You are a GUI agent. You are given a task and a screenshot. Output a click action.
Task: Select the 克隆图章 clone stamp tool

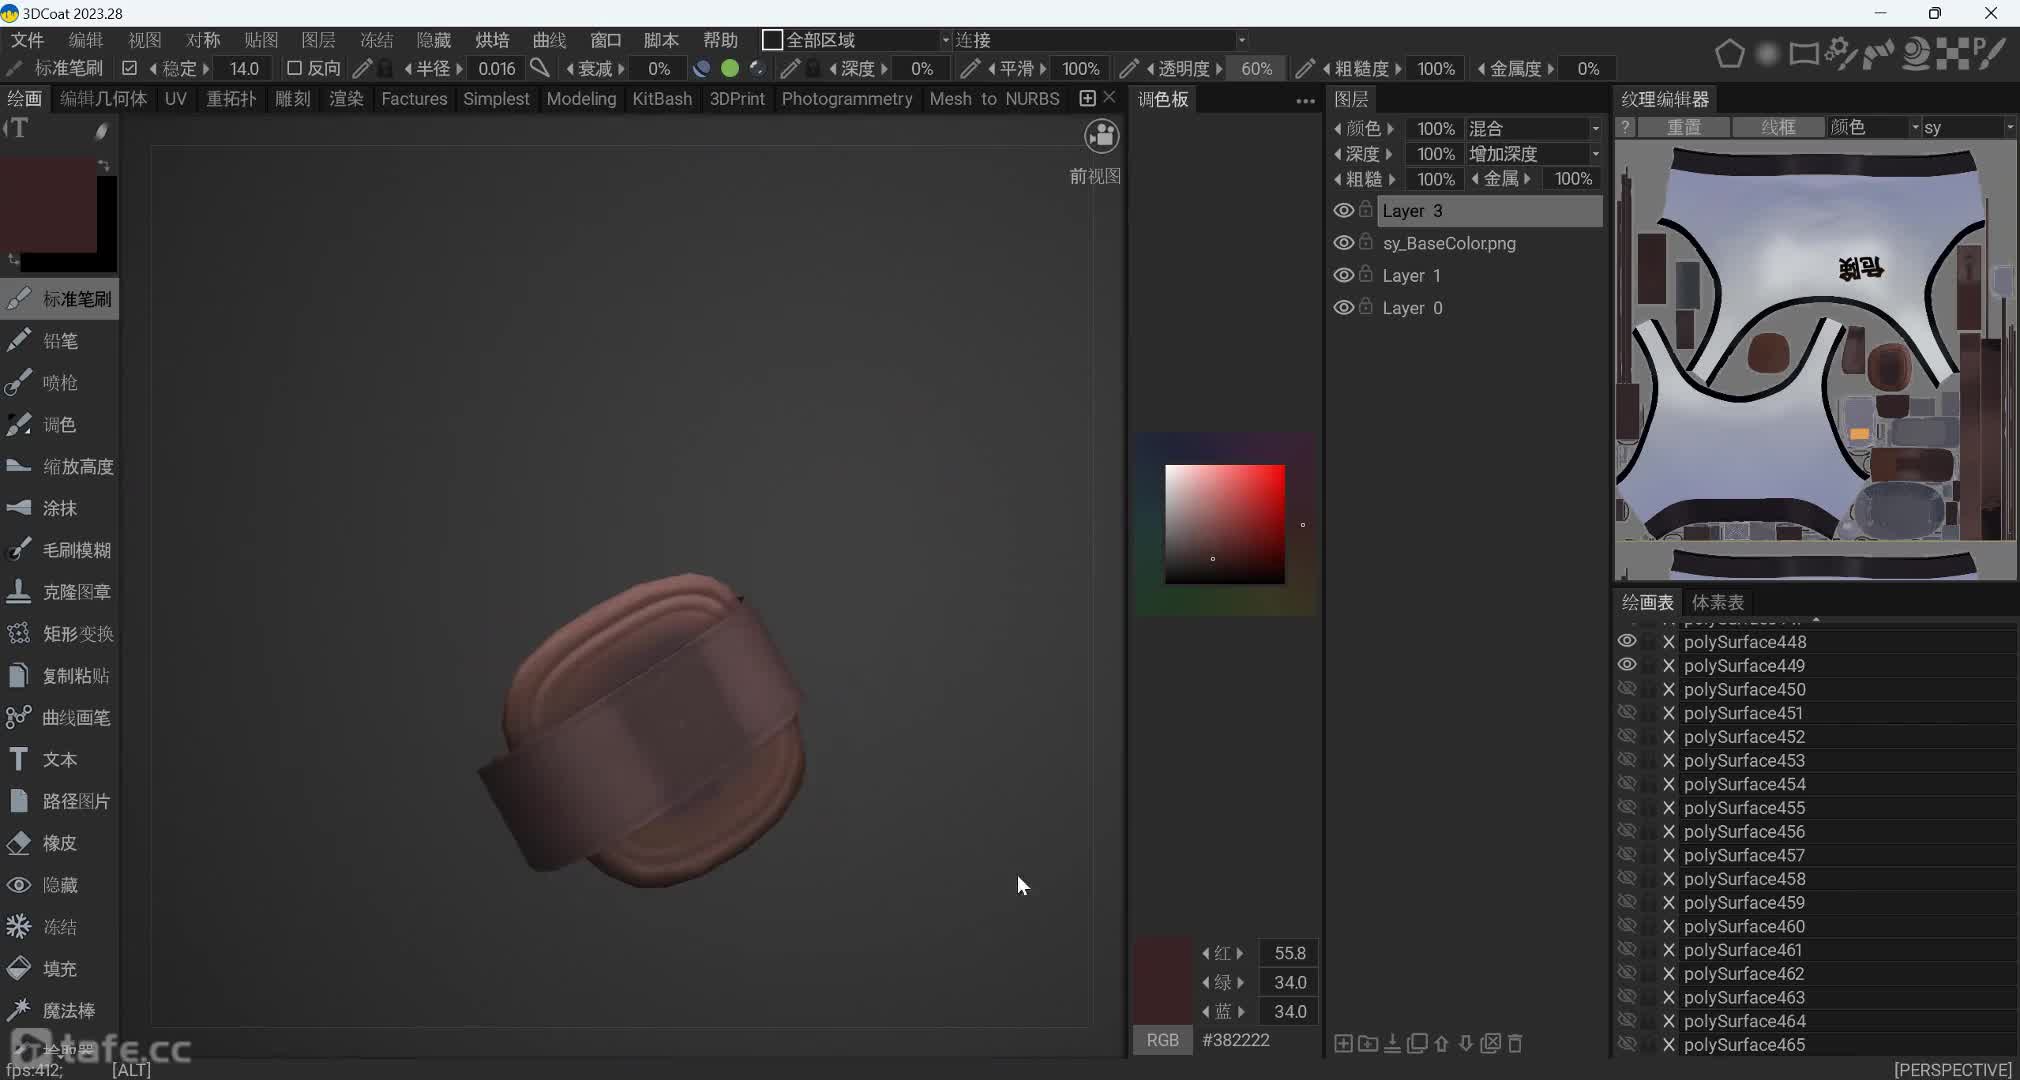(59, 592)
